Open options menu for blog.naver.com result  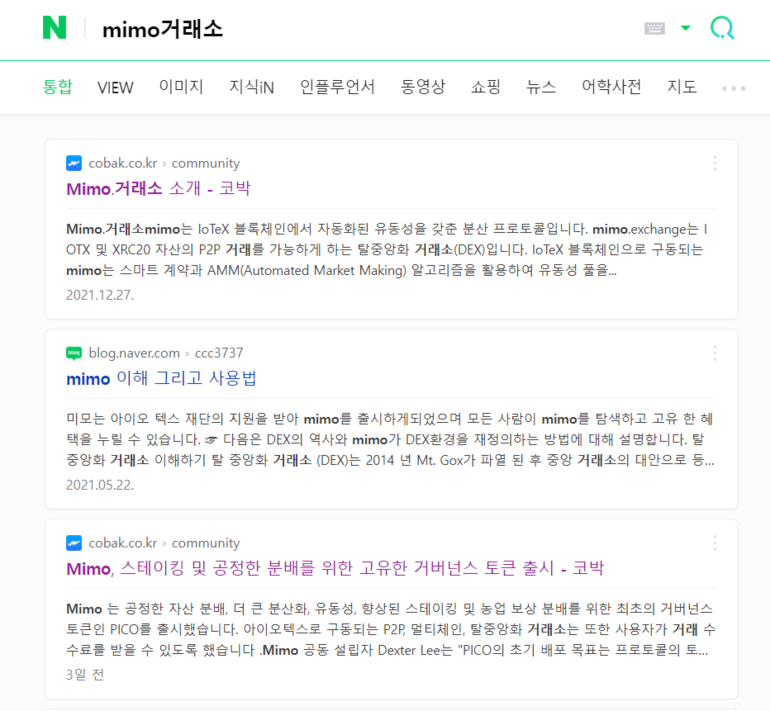[715, 353]
